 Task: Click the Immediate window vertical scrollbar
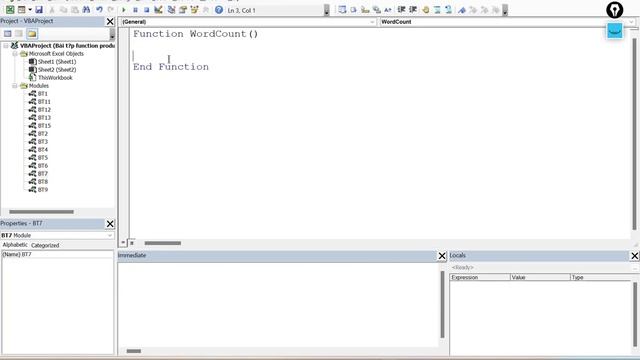click(442, 304)
